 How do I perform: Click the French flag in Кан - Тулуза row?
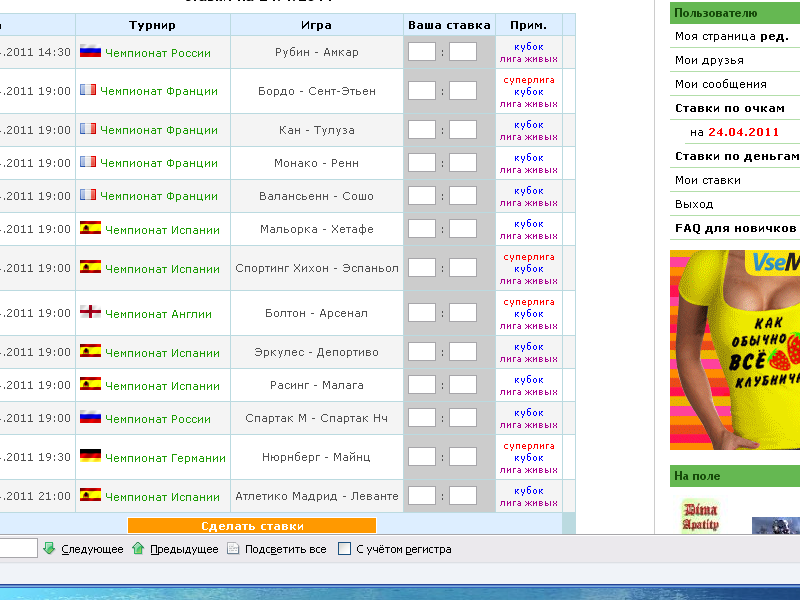(x=88, y=129)
